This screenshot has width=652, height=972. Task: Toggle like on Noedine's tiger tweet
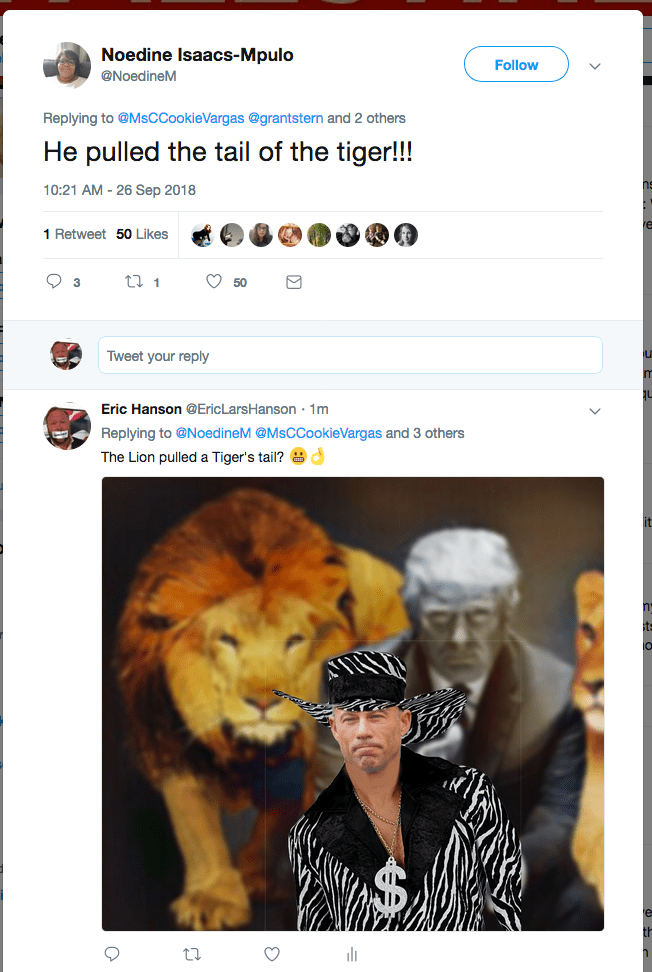pos(212,281)
